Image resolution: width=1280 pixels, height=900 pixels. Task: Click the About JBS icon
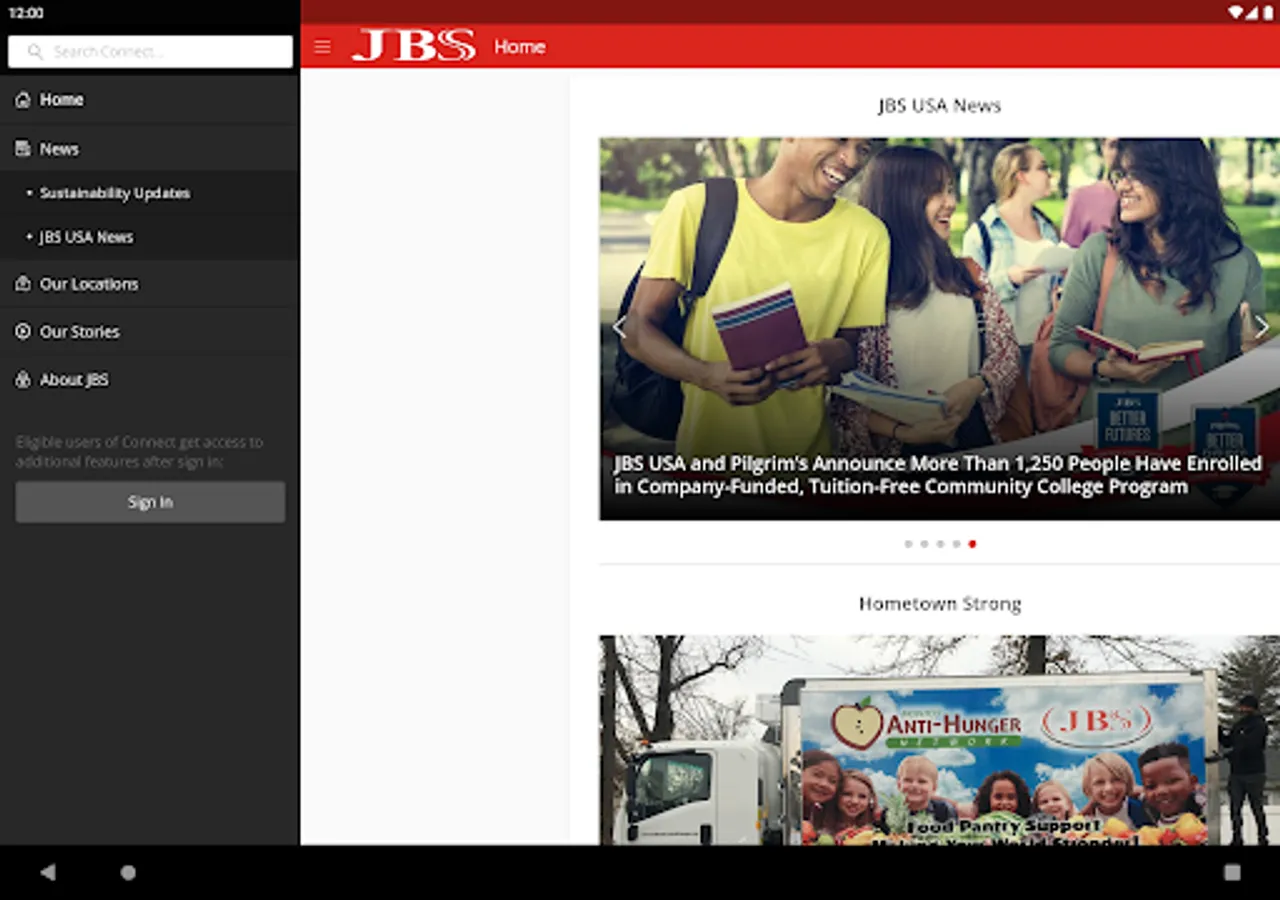click(x=23, y=380)
